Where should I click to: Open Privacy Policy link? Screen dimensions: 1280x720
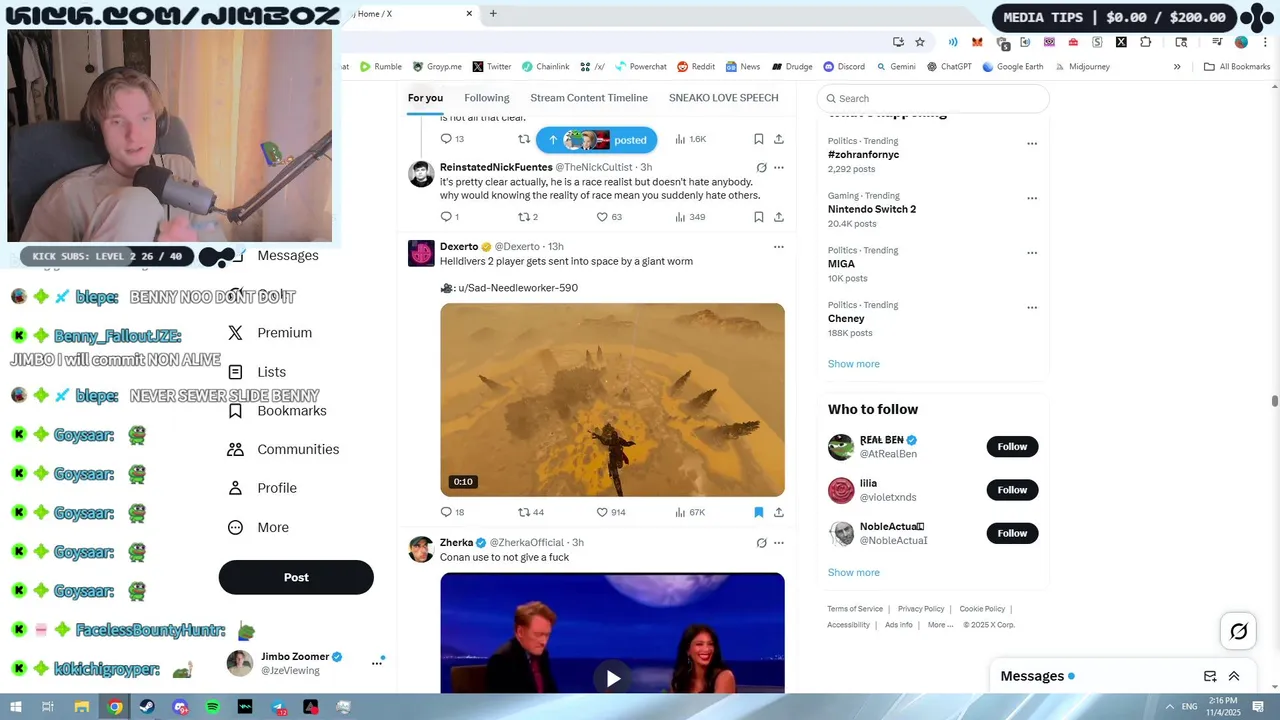pos(921,609)
